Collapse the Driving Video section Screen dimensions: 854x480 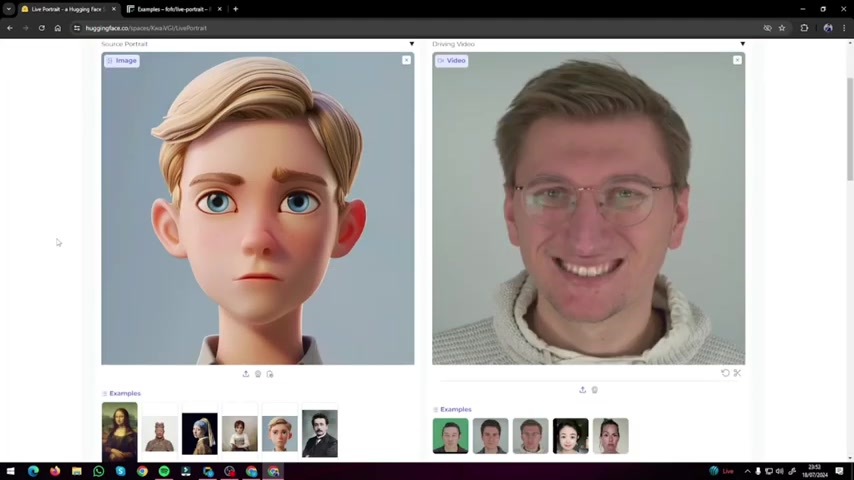(x=742, y=44)
